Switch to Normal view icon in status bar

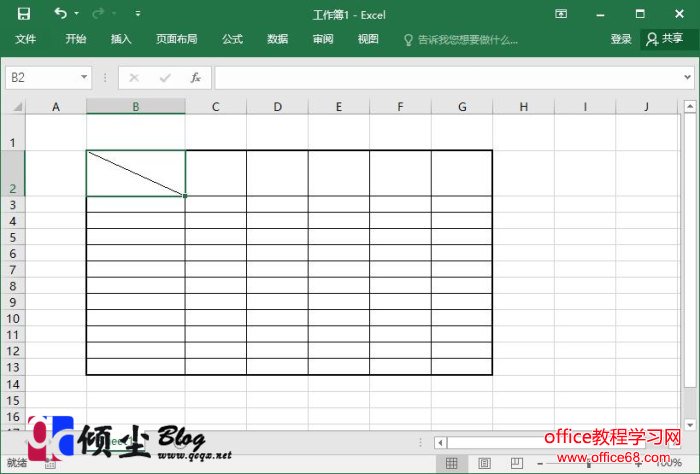coord(452,463)
